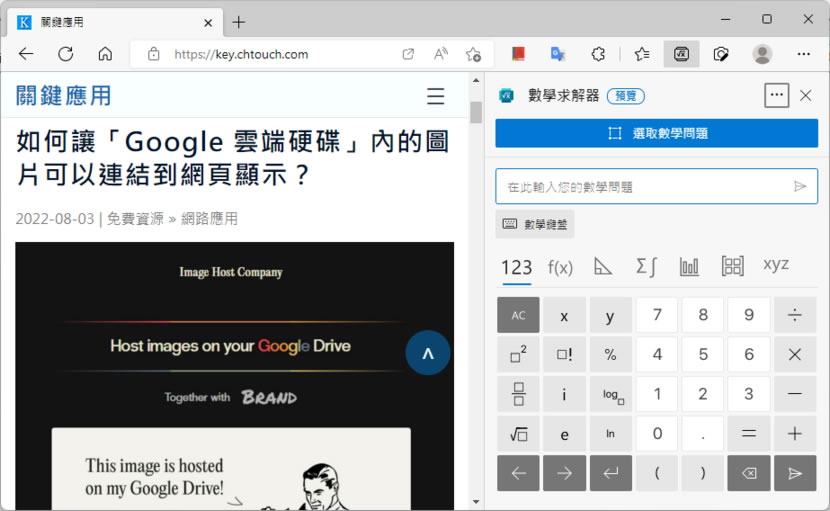Switch to the calculus sigma-integral tab

pyautogui.click(x=646, y=266)
